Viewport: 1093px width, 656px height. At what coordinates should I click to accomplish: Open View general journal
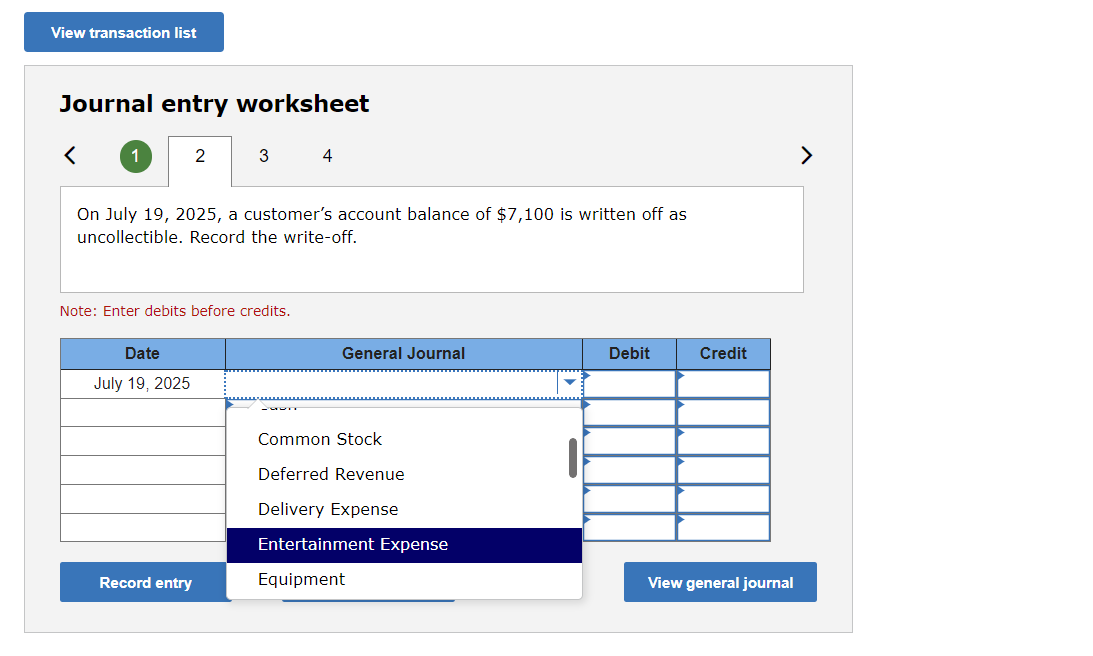pos(720,582)
